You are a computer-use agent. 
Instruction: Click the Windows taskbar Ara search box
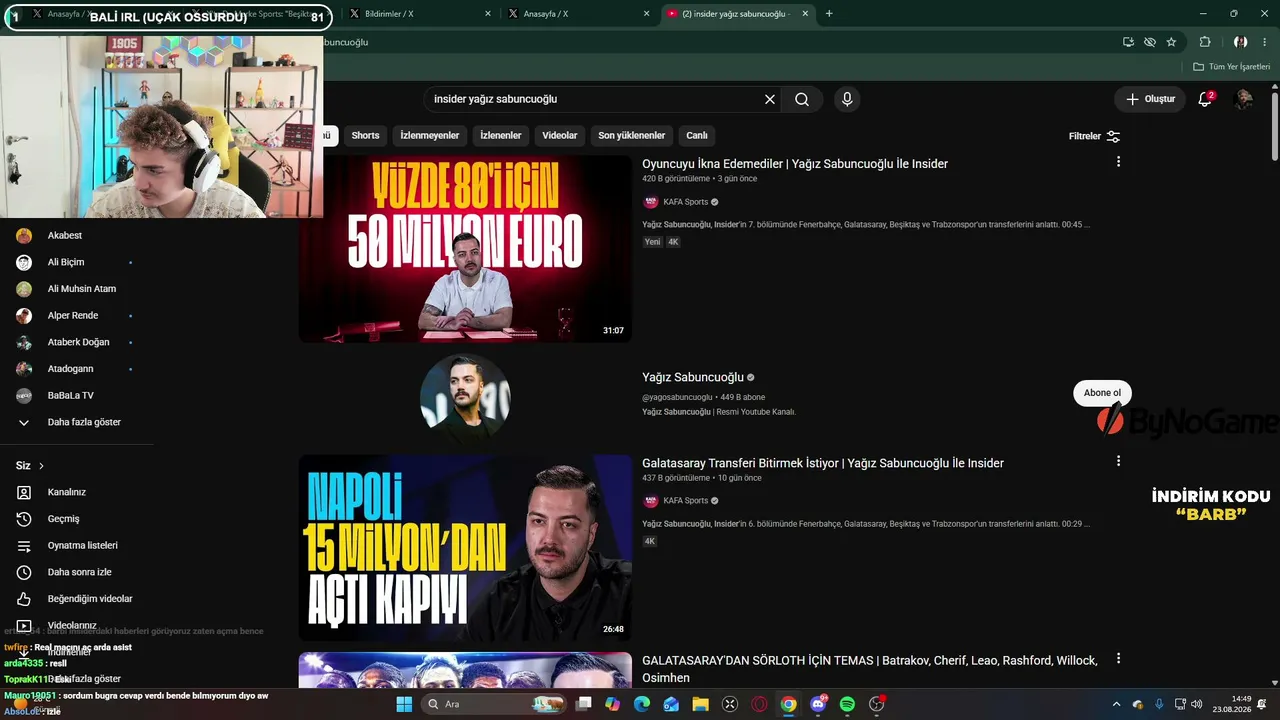pos(495,704)
